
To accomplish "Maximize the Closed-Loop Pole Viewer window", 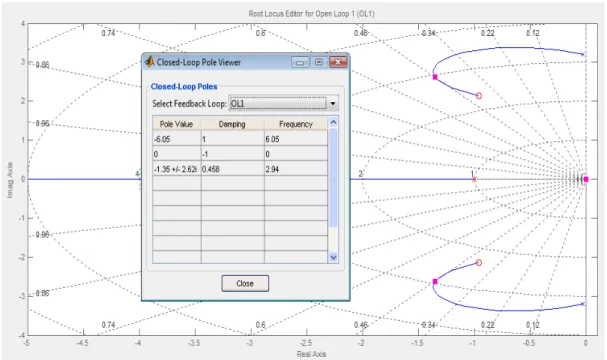I will tap(319, 62).
